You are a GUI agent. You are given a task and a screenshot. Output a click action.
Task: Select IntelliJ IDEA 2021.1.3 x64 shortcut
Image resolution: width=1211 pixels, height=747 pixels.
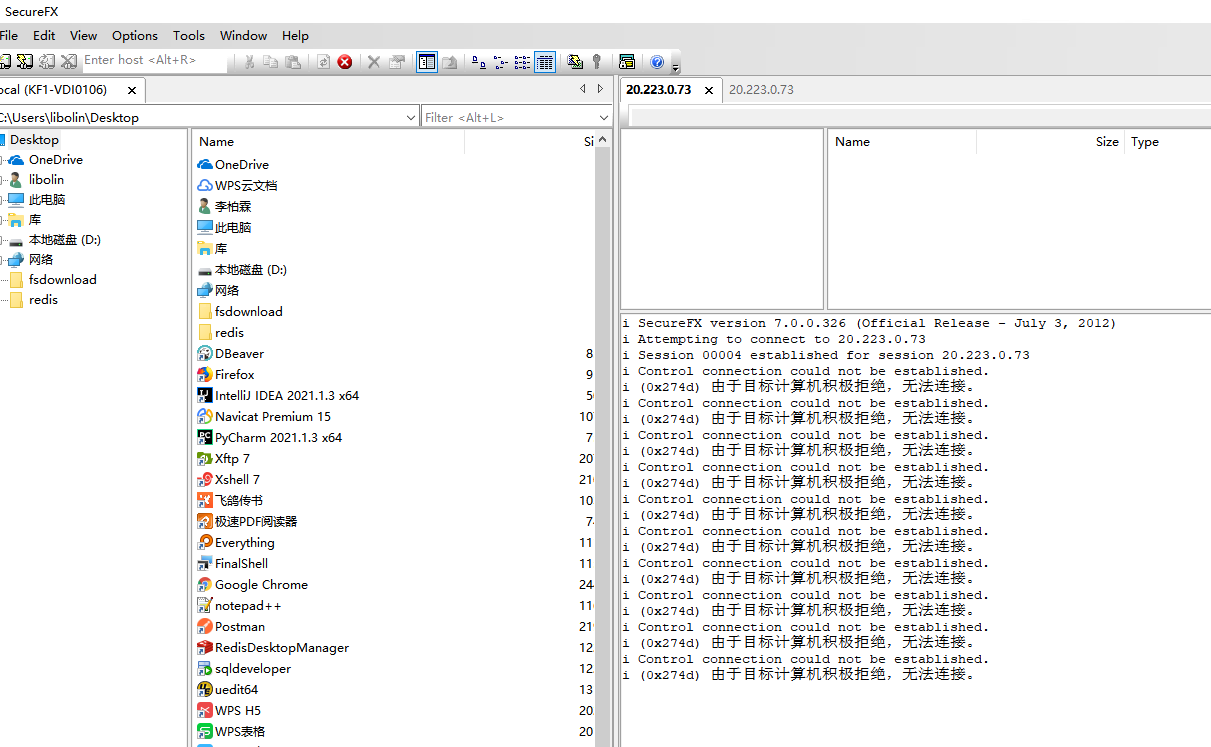286,395
